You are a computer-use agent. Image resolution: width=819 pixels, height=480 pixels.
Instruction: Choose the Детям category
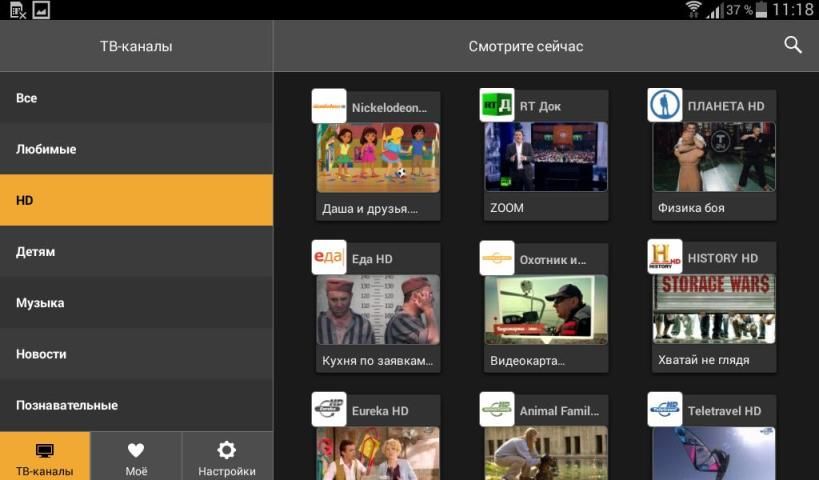click(136, 252)
